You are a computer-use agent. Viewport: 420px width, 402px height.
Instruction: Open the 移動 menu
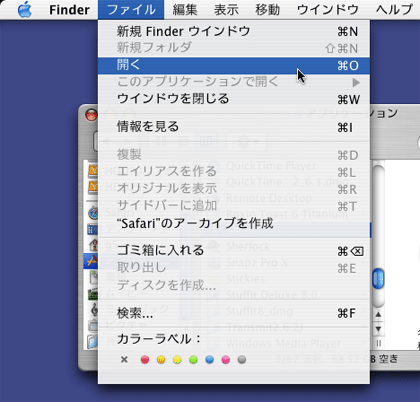268,10
